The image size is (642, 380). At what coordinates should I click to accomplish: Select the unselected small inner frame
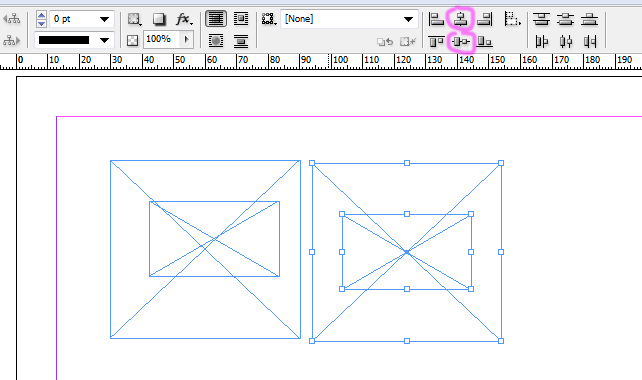coord(215,239)
